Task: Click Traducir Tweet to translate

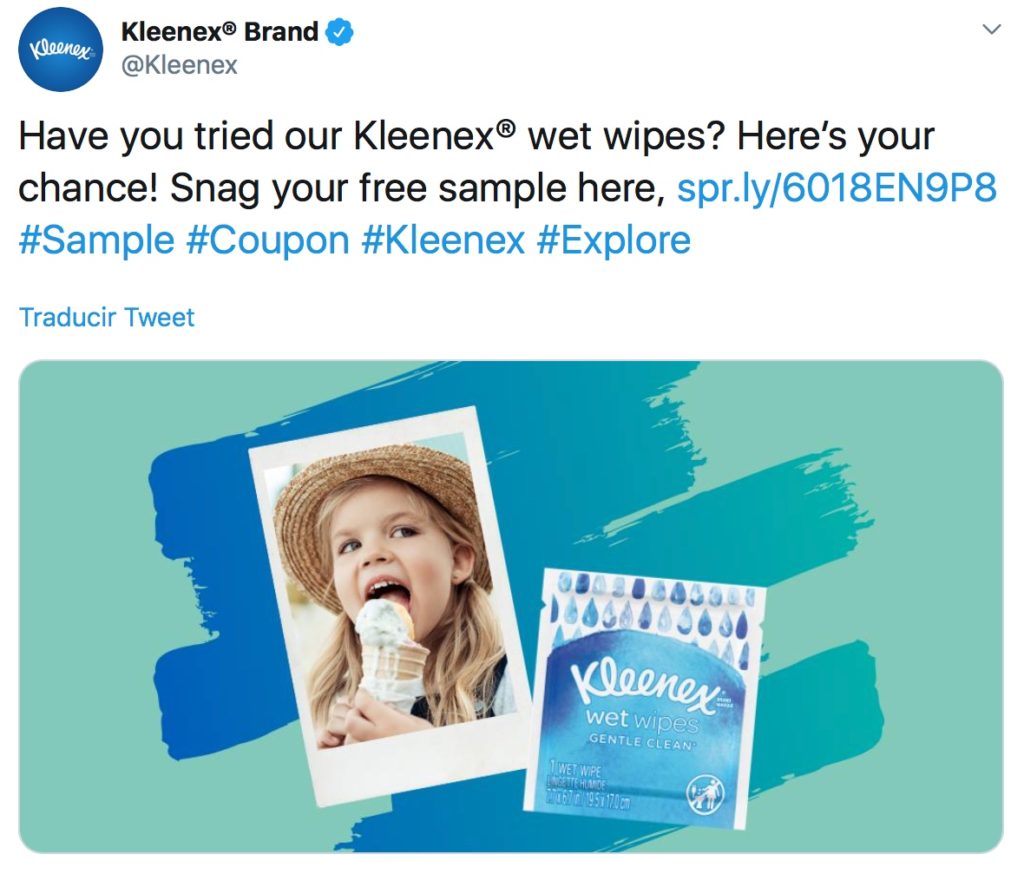Action: click(107, 317)
